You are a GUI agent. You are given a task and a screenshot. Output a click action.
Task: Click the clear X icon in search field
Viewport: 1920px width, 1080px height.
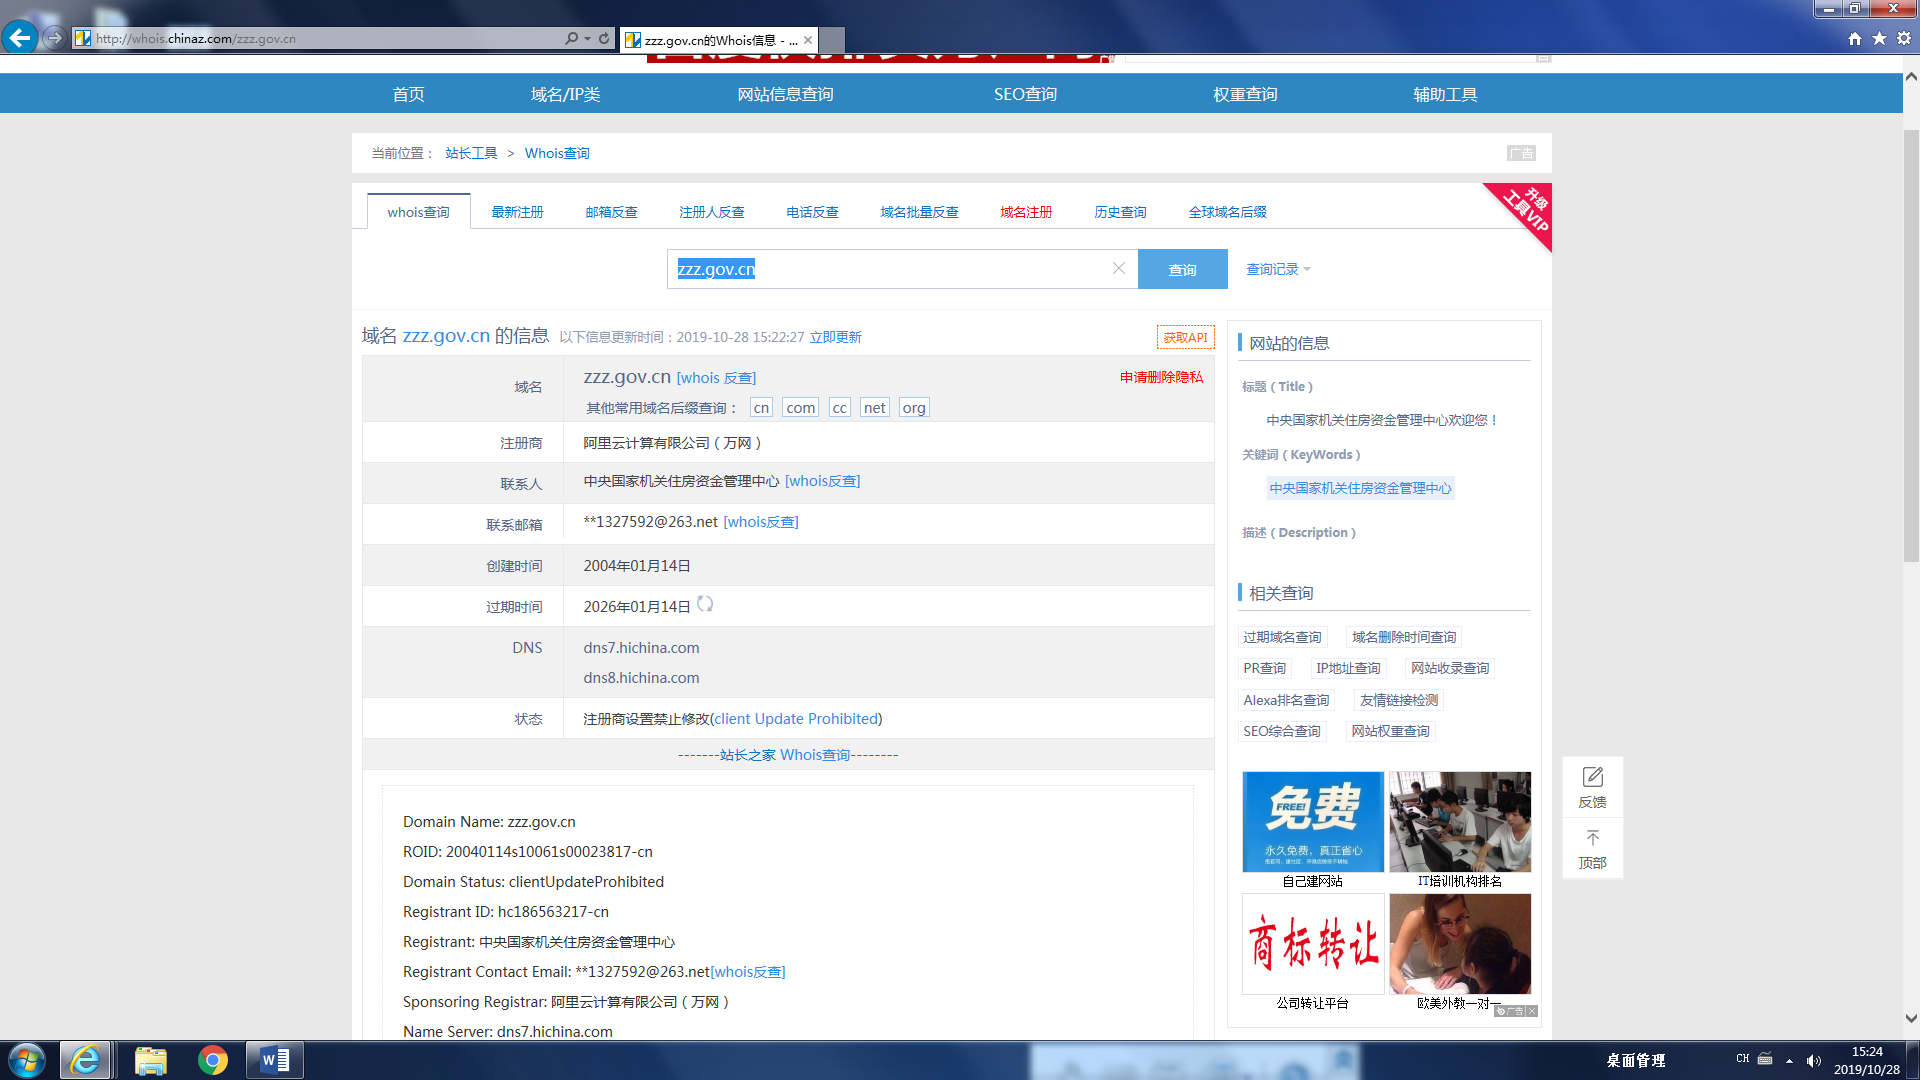(x=1119, y=268)
